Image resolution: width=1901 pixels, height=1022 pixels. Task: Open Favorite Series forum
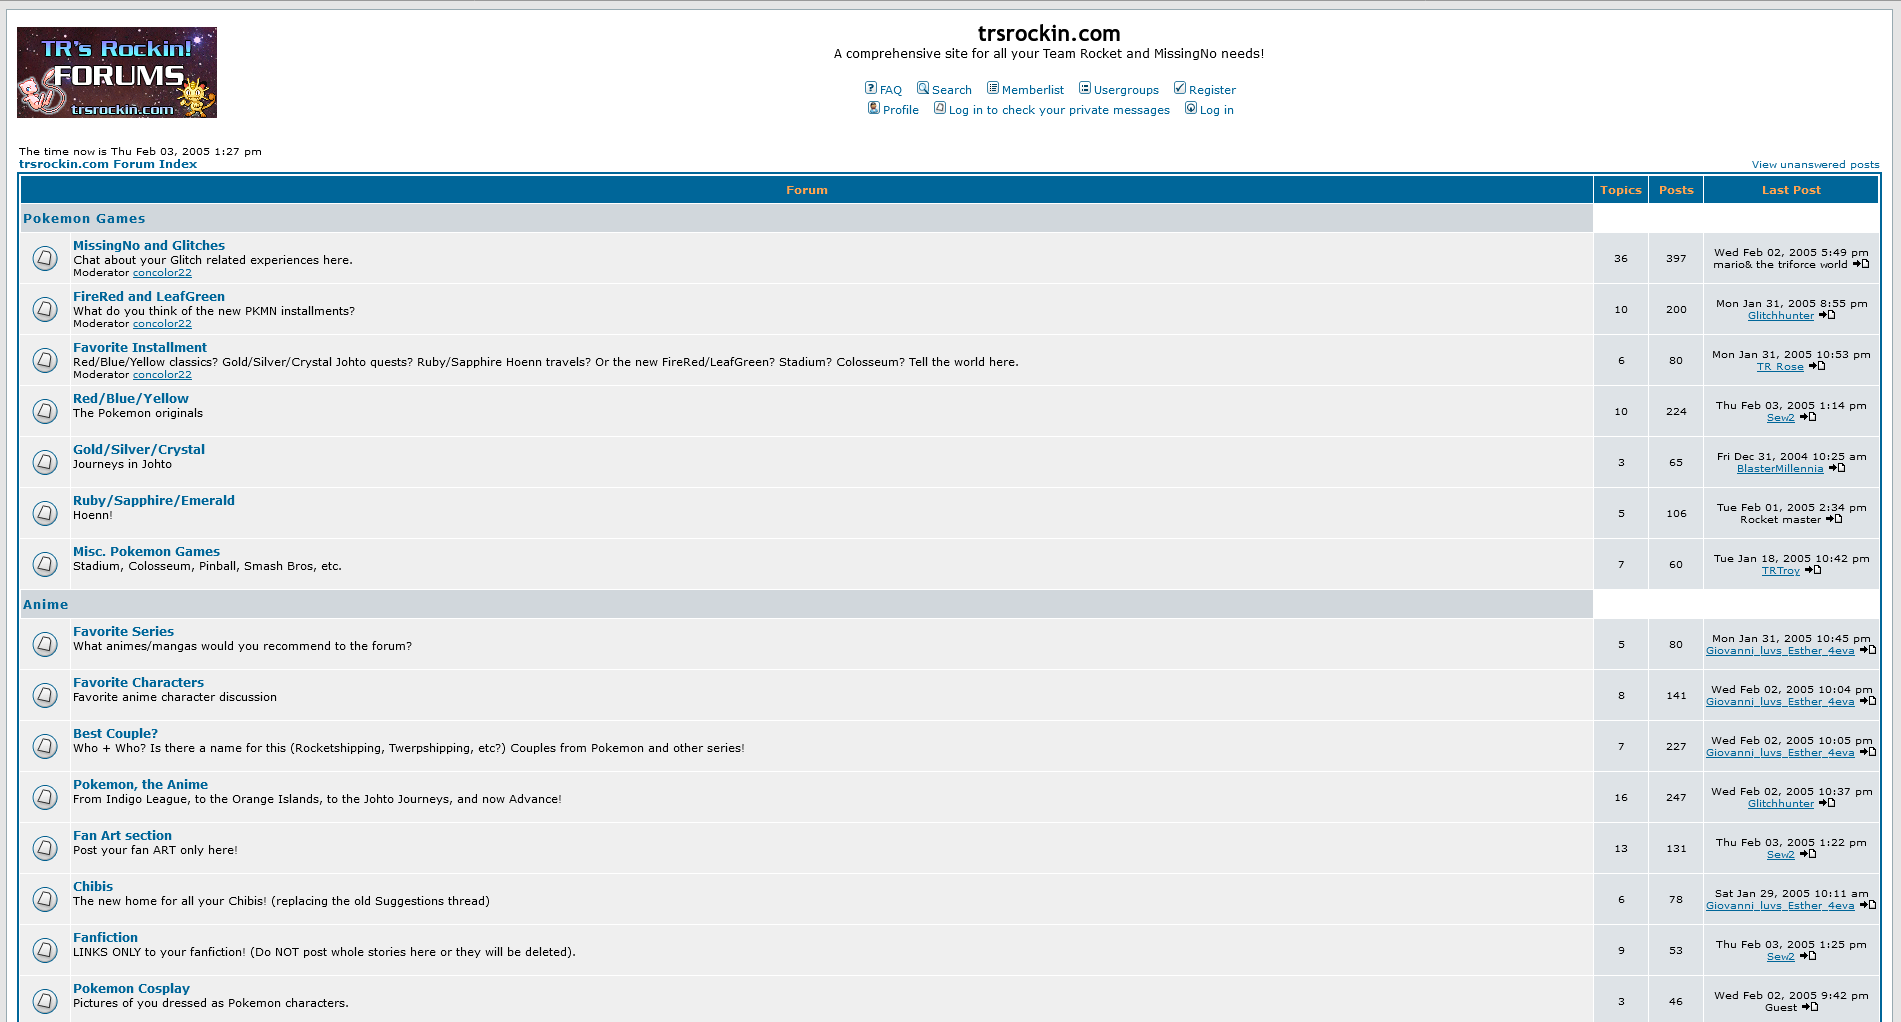[x=123, y=631]
